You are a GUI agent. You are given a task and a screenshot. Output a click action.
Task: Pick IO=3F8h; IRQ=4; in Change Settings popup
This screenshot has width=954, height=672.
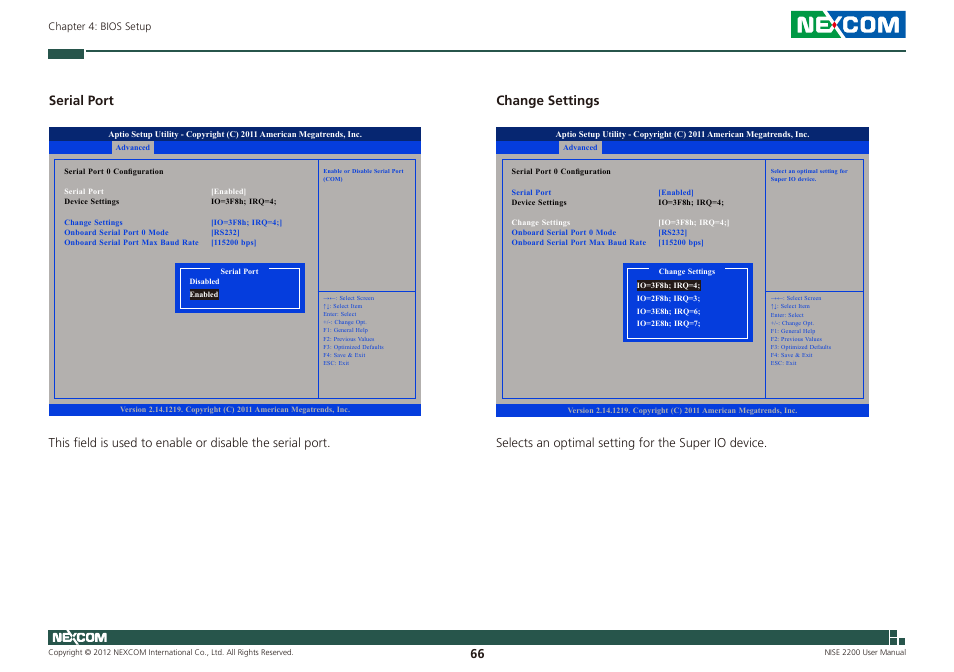(669, 285)
